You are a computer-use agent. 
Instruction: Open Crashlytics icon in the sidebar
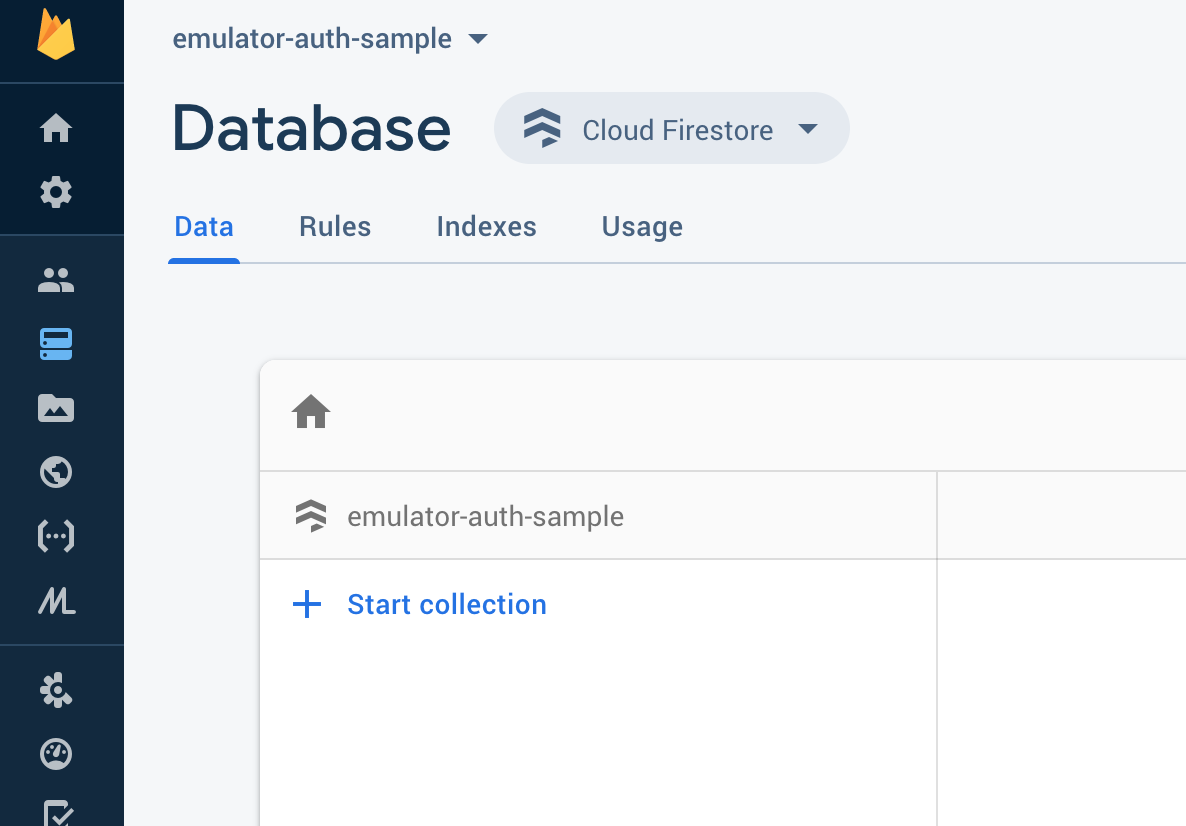[x=56, y=690]
